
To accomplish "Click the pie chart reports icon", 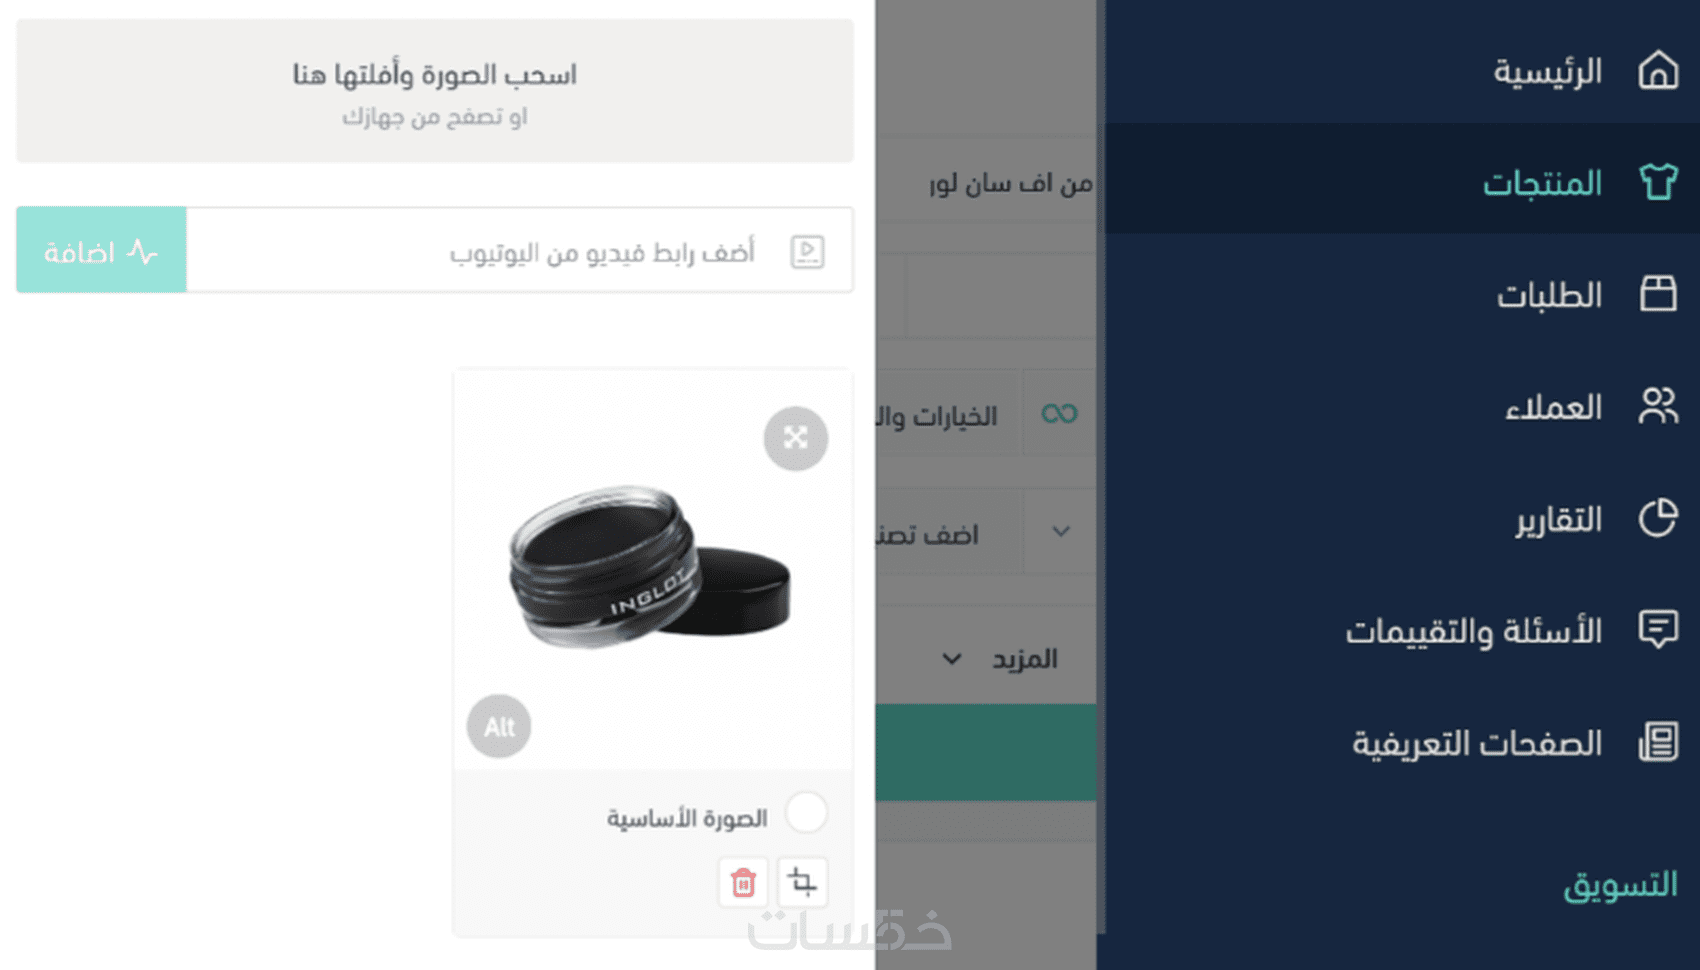I will pos(1658,518).
